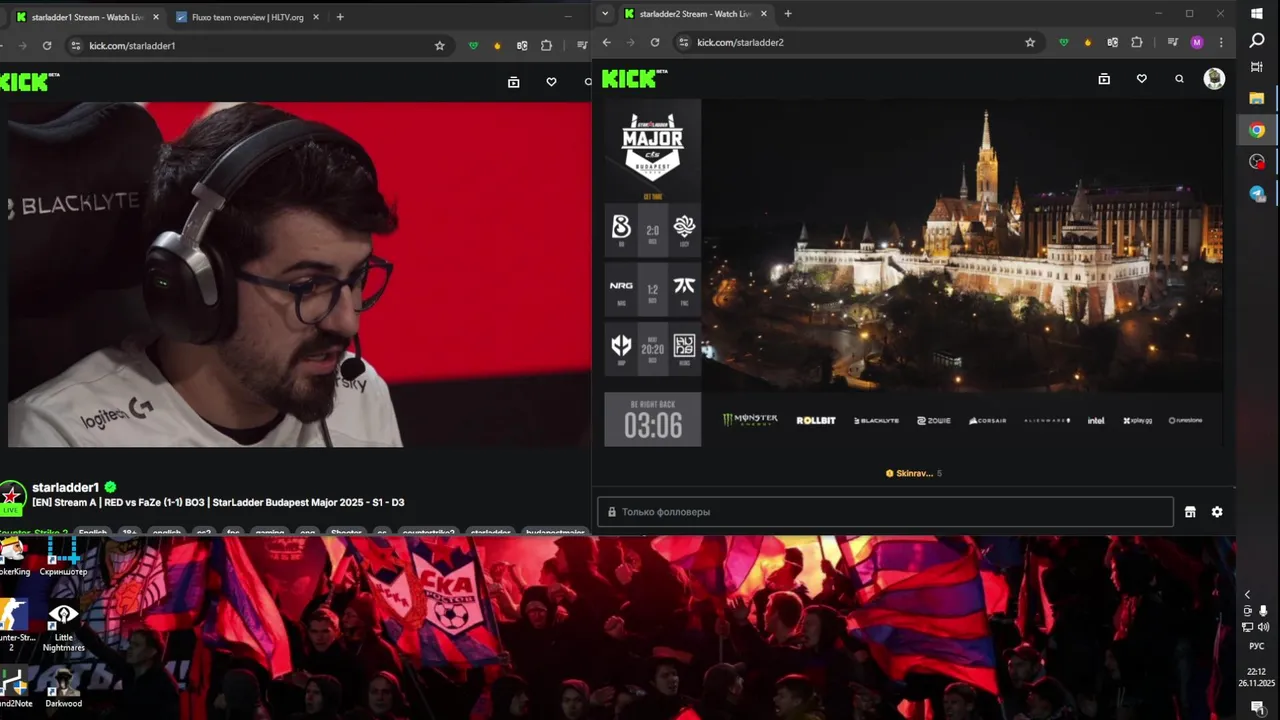
Task: Click the starladder2 stream video player
Action: coord(914,273)
